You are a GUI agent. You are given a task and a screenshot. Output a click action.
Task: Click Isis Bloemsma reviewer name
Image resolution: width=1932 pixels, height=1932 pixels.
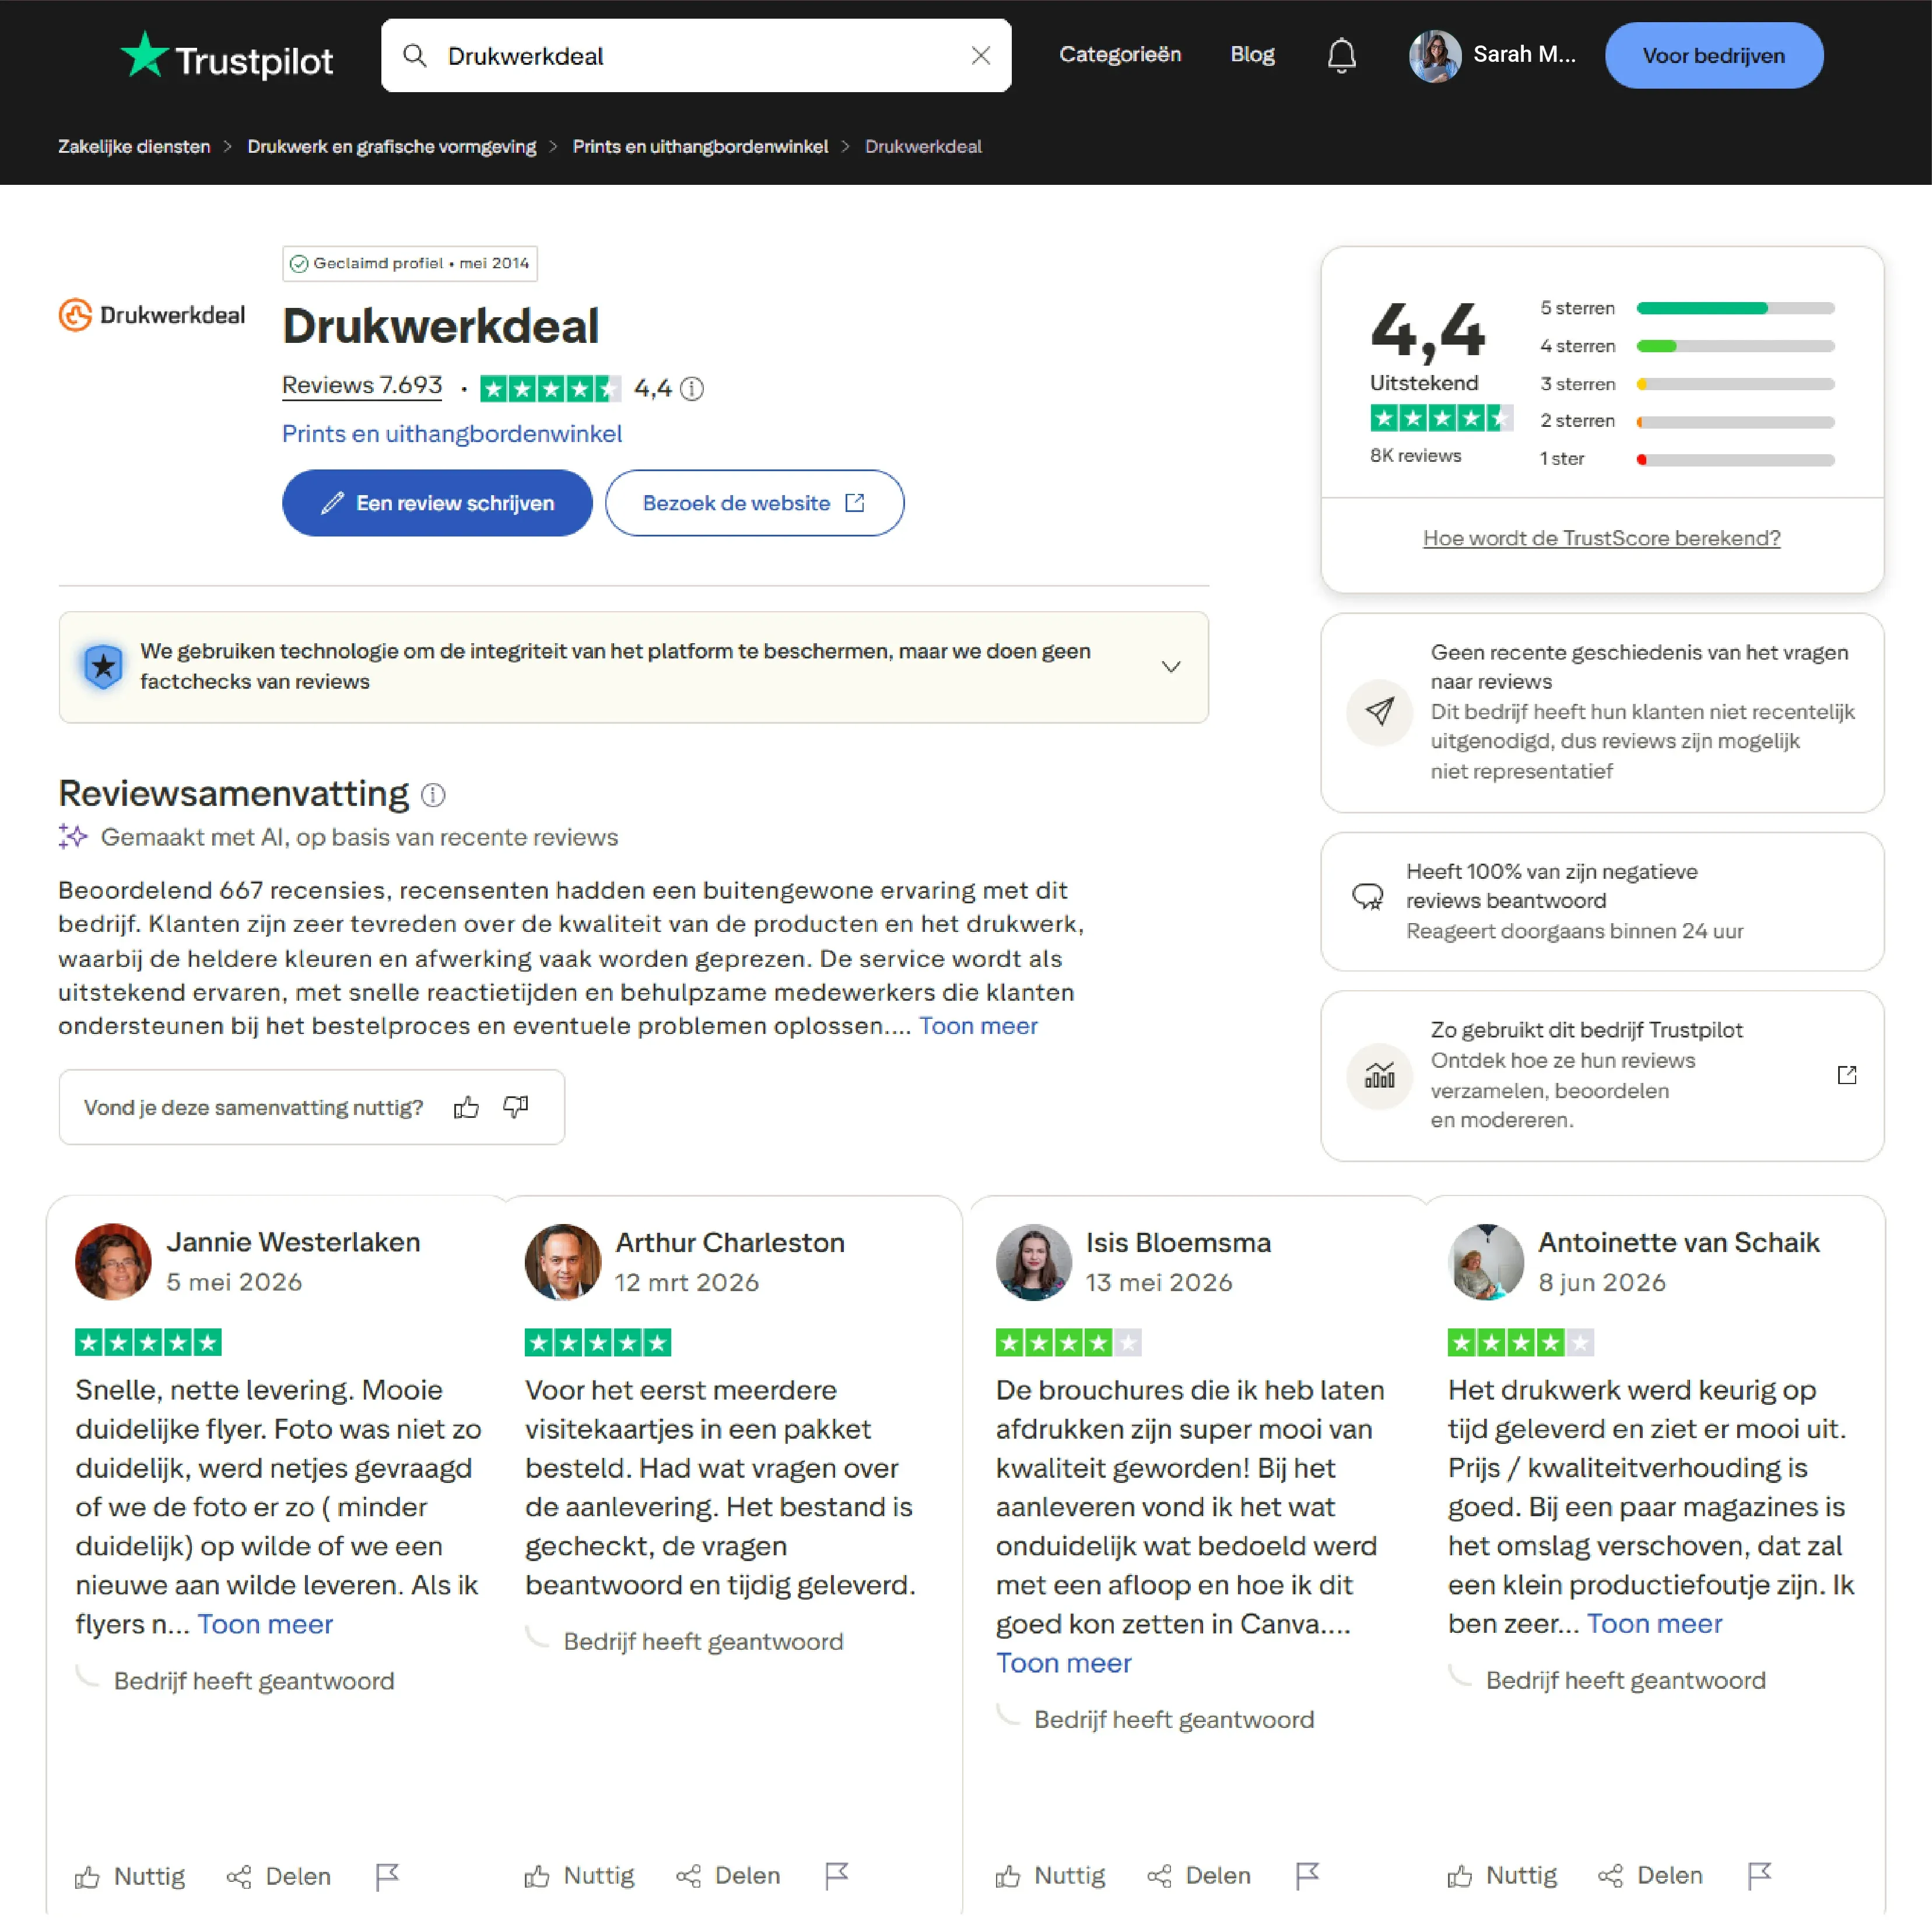(x=1178, y=1243)
